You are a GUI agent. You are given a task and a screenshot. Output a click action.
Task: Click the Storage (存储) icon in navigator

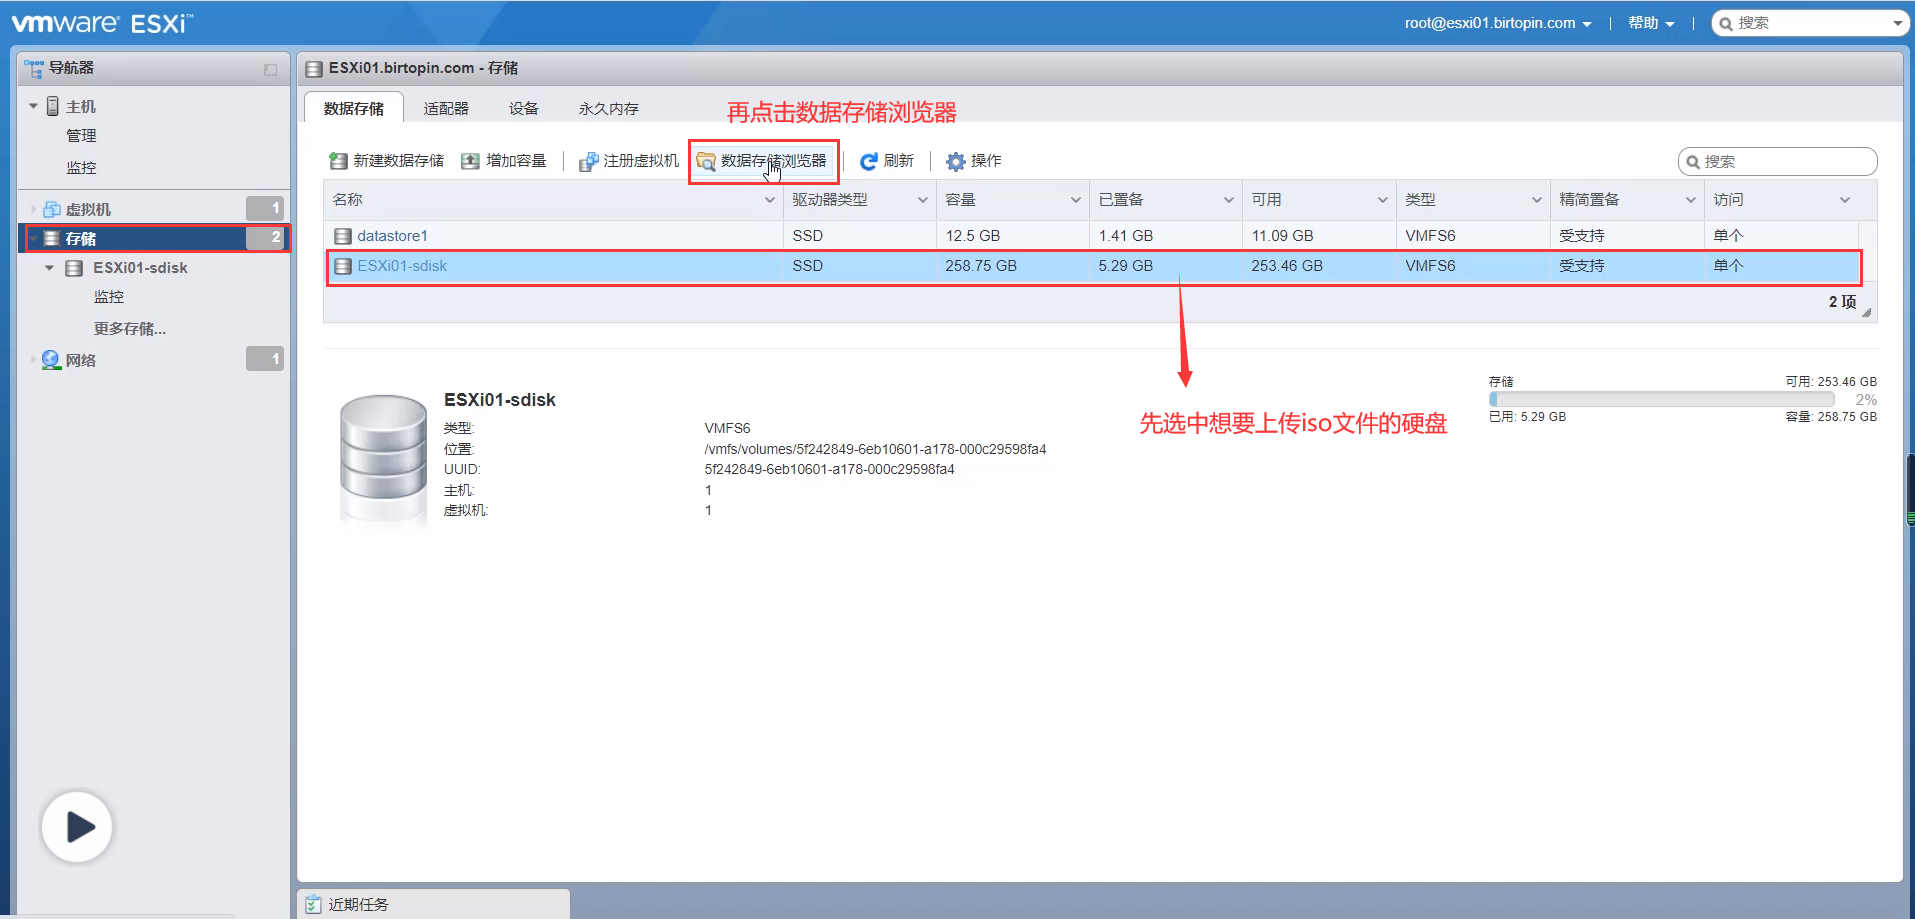point(52,239)
